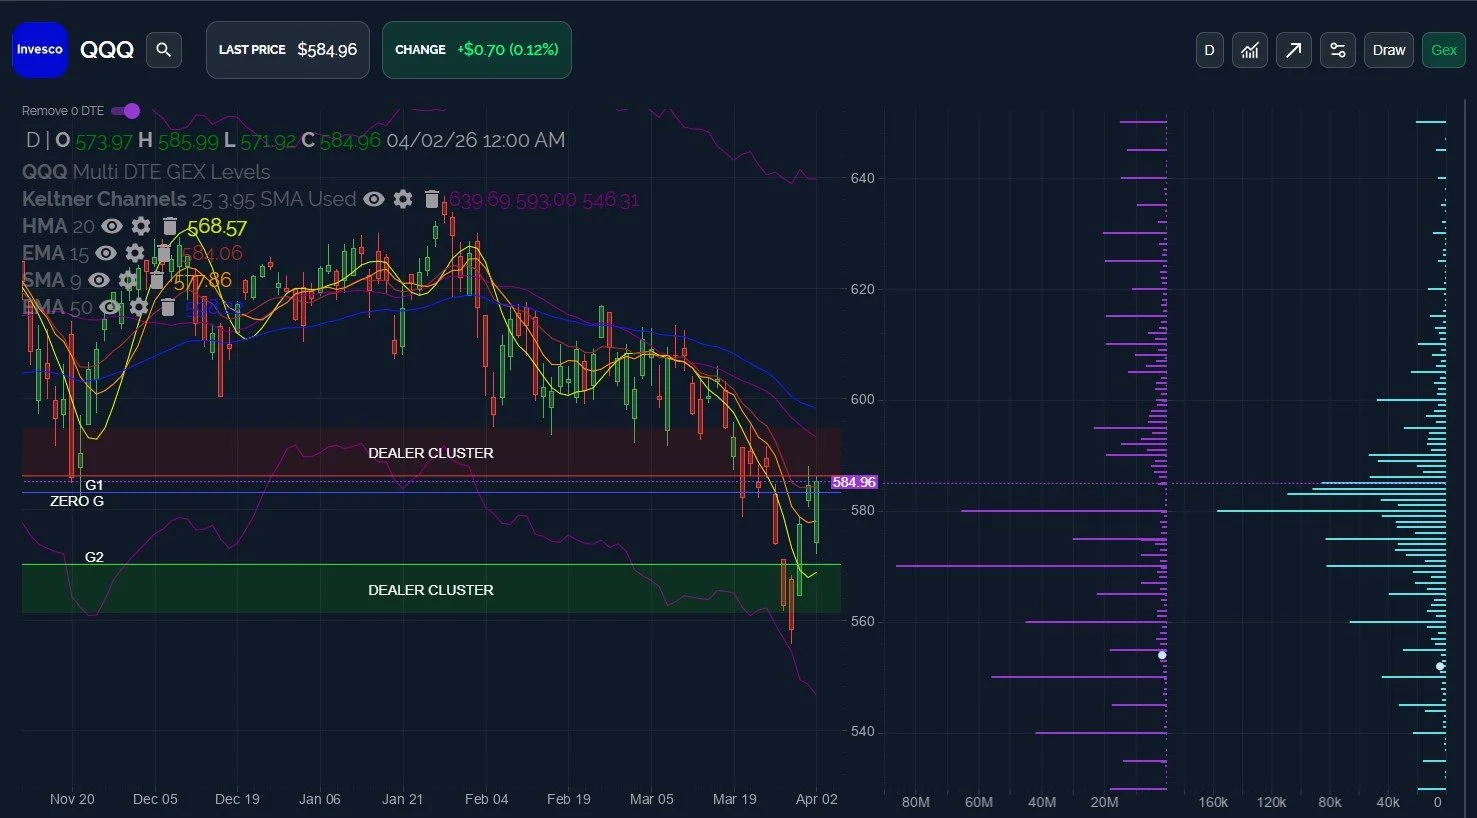
Task: Toggle the Gex button
Action: tap(1444, 50)
